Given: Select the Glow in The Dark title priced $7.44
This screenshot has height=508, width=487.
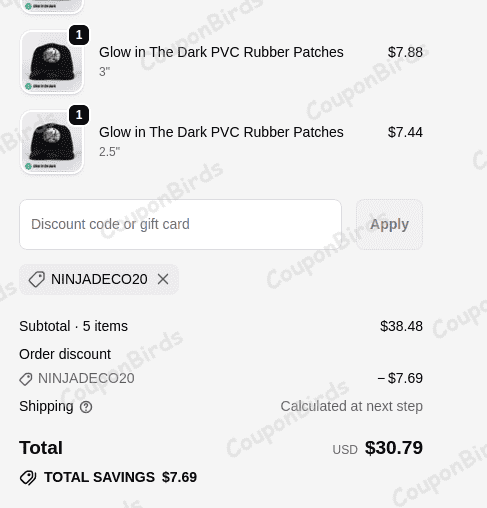Looking at the screenshot, I should coord(221,132).
